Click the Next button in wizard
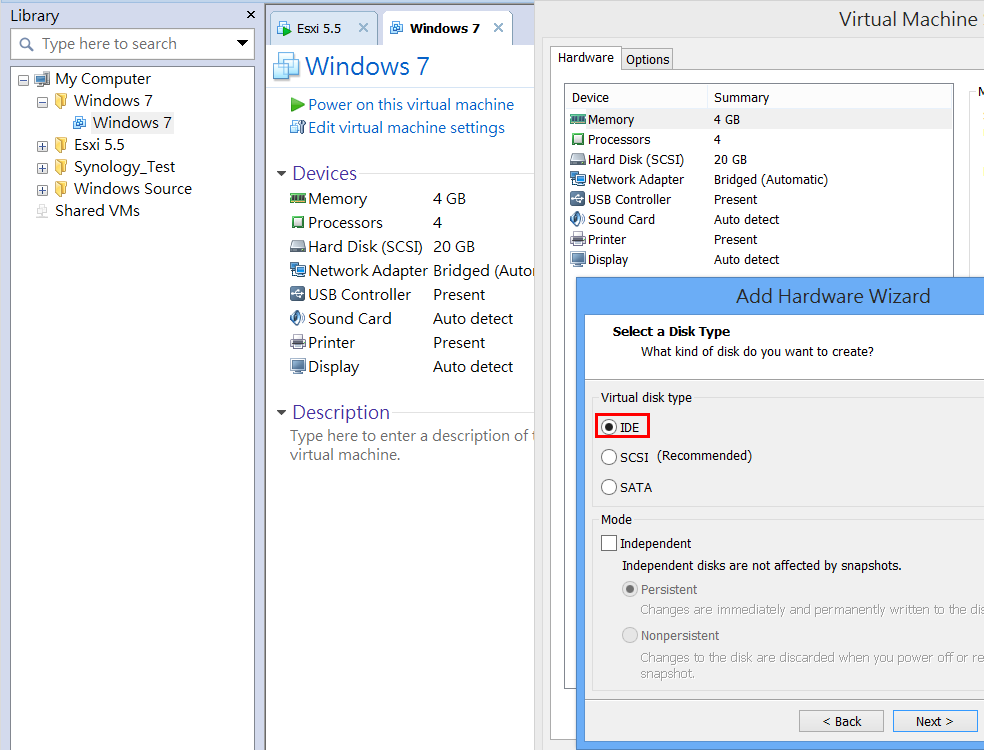The image size is (984, 750). coord(935,722)
